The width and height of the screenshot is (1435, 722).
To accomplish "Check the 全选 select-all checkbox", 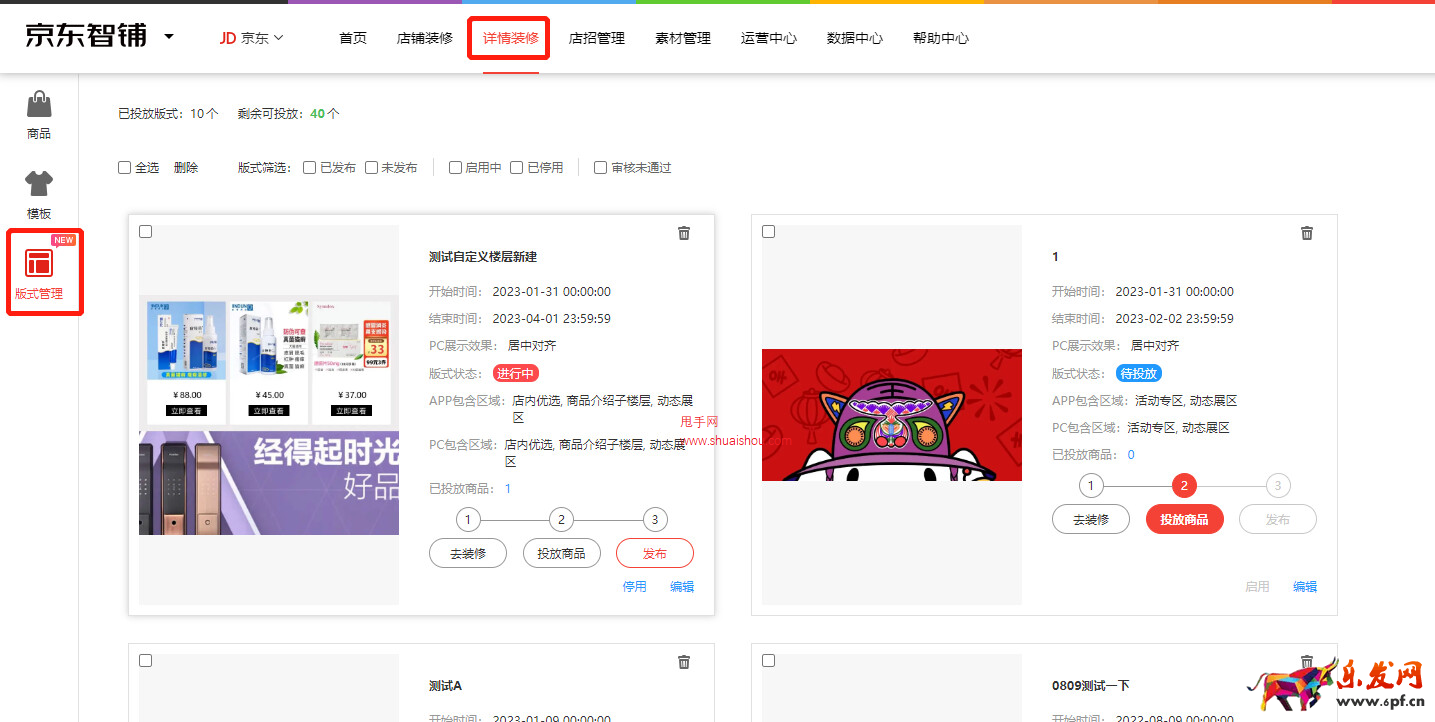I will click(125, 168).
